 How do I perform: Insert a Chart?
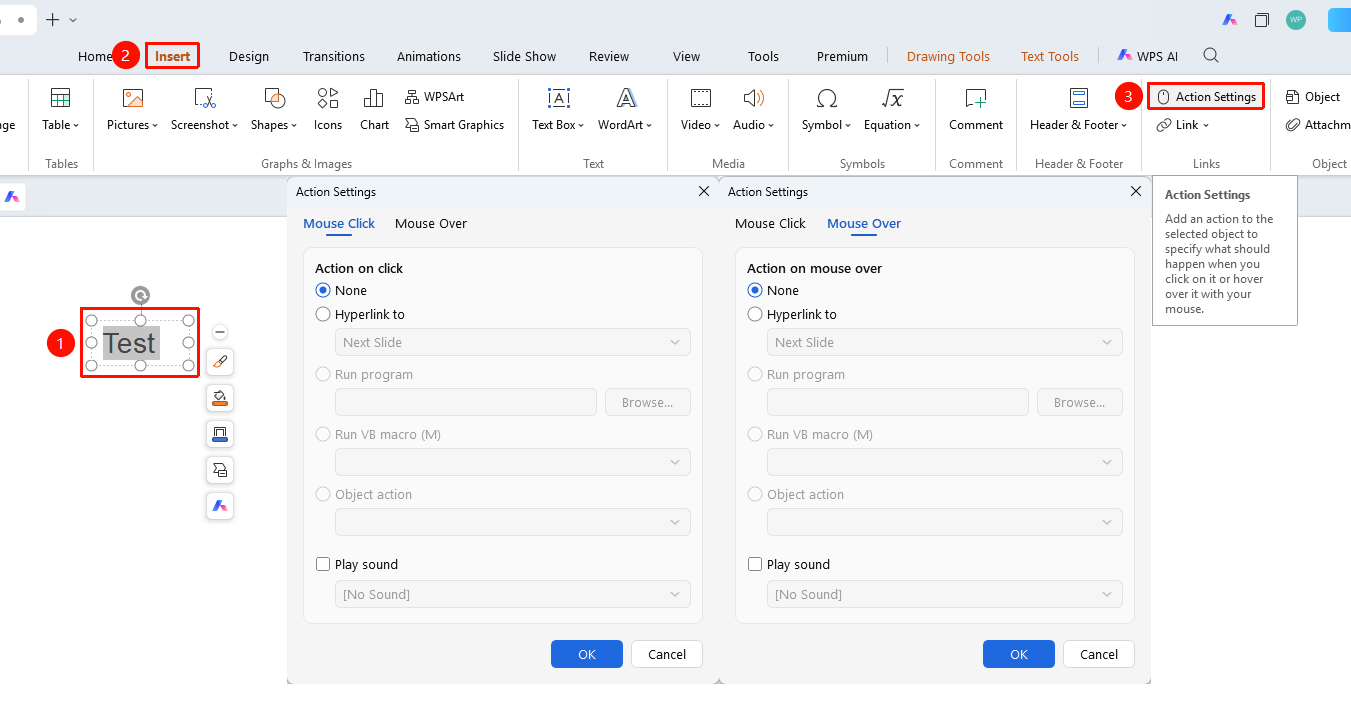pyautogui.click(x=374, y=110)
